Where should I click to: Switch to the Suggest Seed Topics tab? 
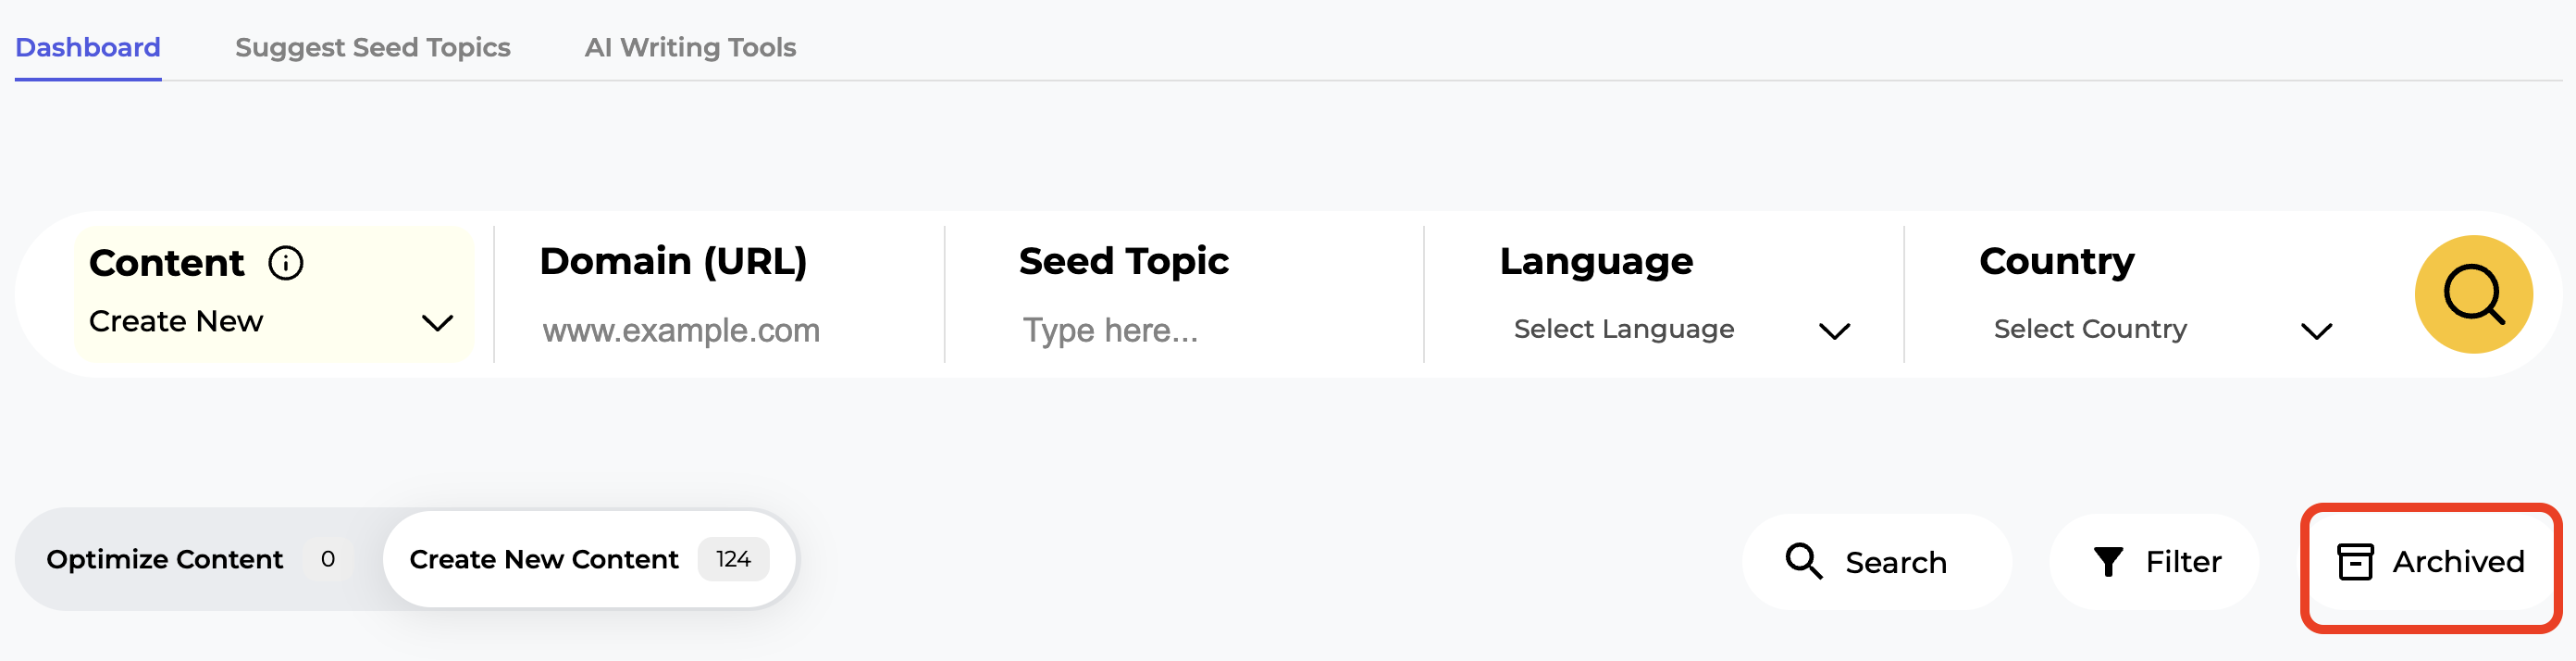click(x=373, y=47)
